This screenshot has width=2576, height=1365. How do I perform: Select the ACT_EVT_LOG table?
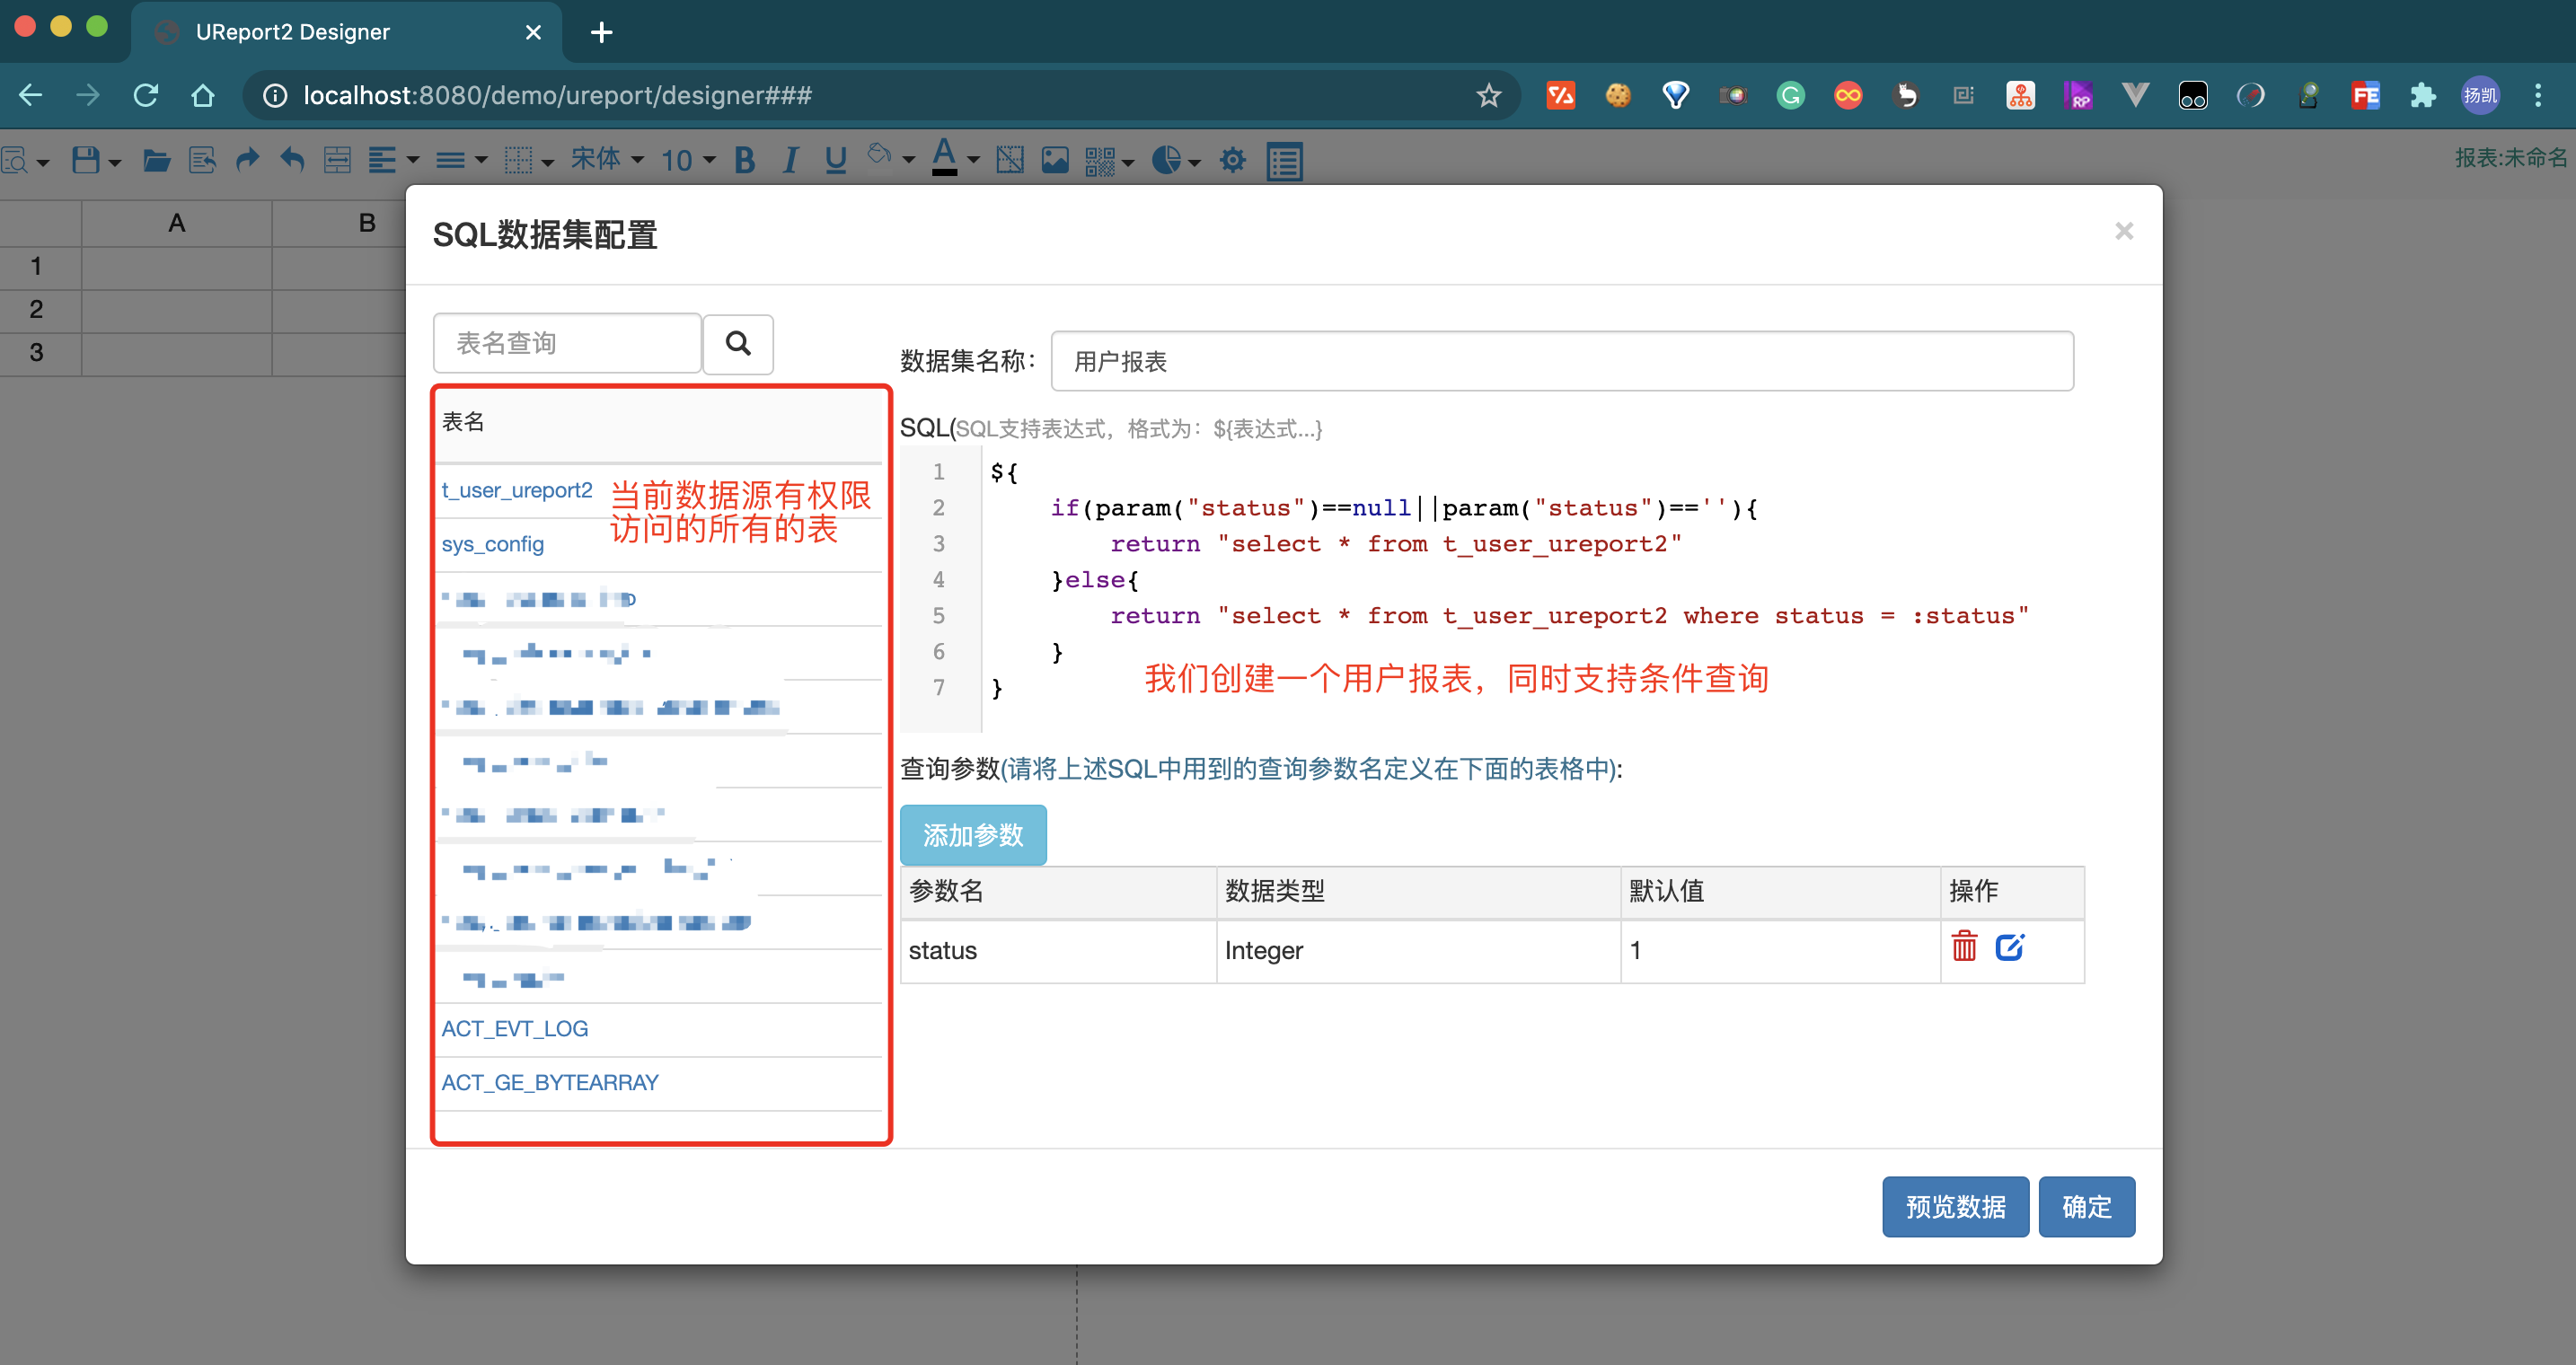515,1029
